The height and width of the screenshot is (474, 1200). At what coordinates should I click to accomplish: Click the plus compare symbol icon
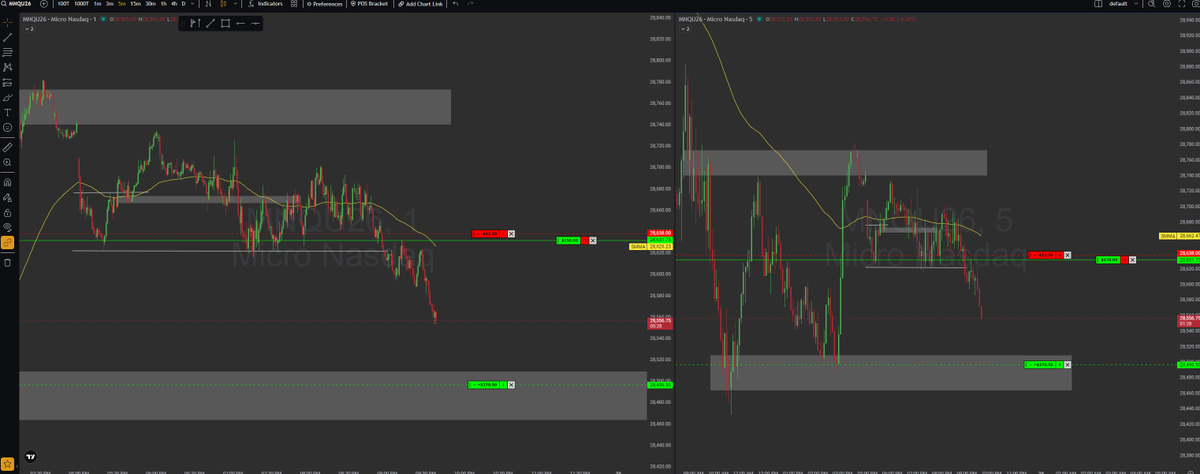(x=44, y=4)
